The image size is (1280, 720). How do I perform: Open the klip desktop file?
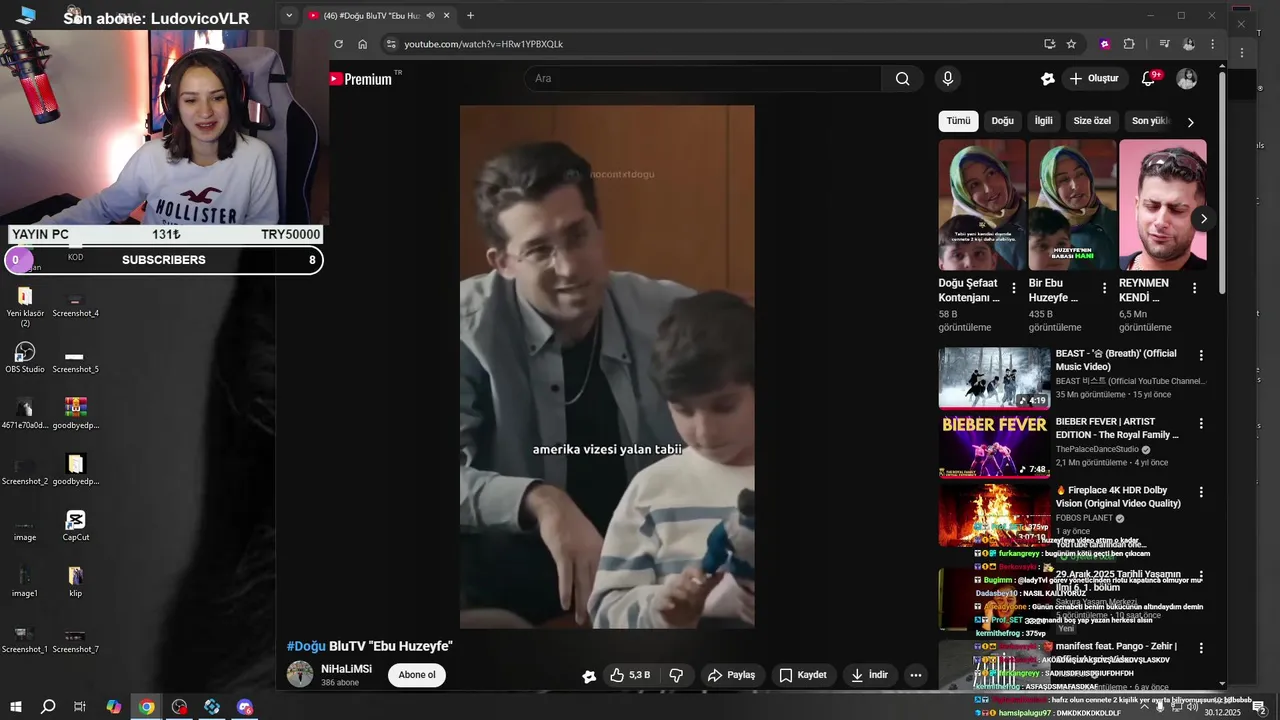pos(75,581)
